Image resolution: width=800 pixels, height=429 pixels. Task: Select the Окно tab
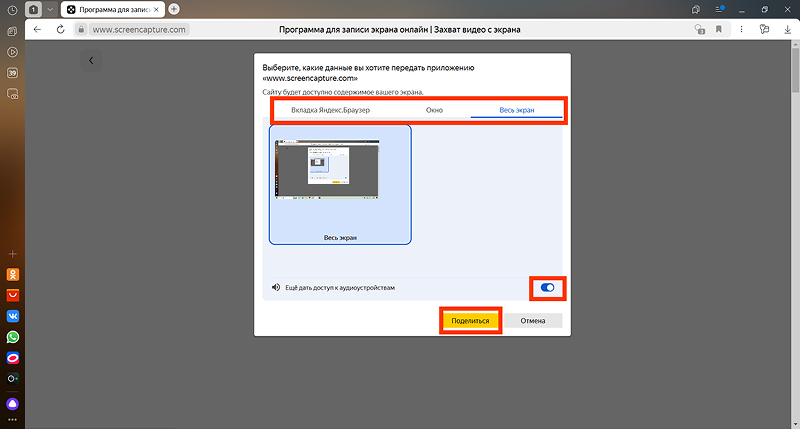click(434, 110)
